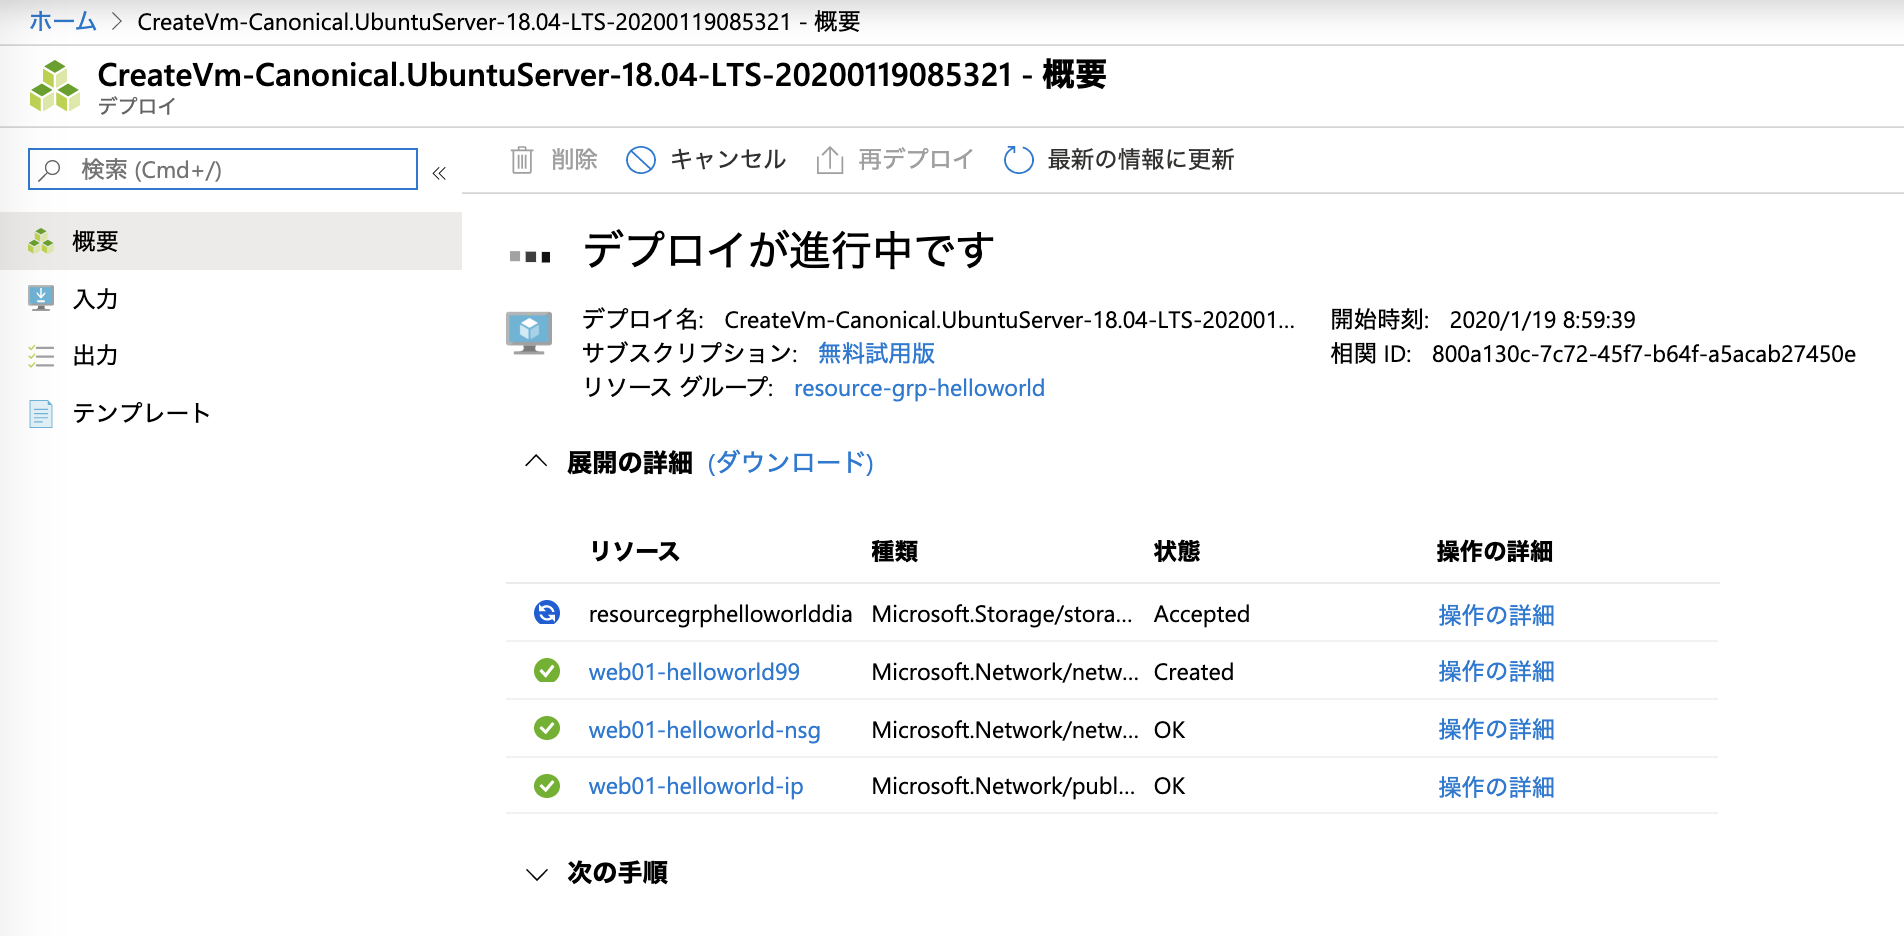Click the 相関 ID value 800a130c-7c72-45f7-b64f-a5acab27450e
The height and width of the screenshot is (936, 1904).
point(1644,354)
